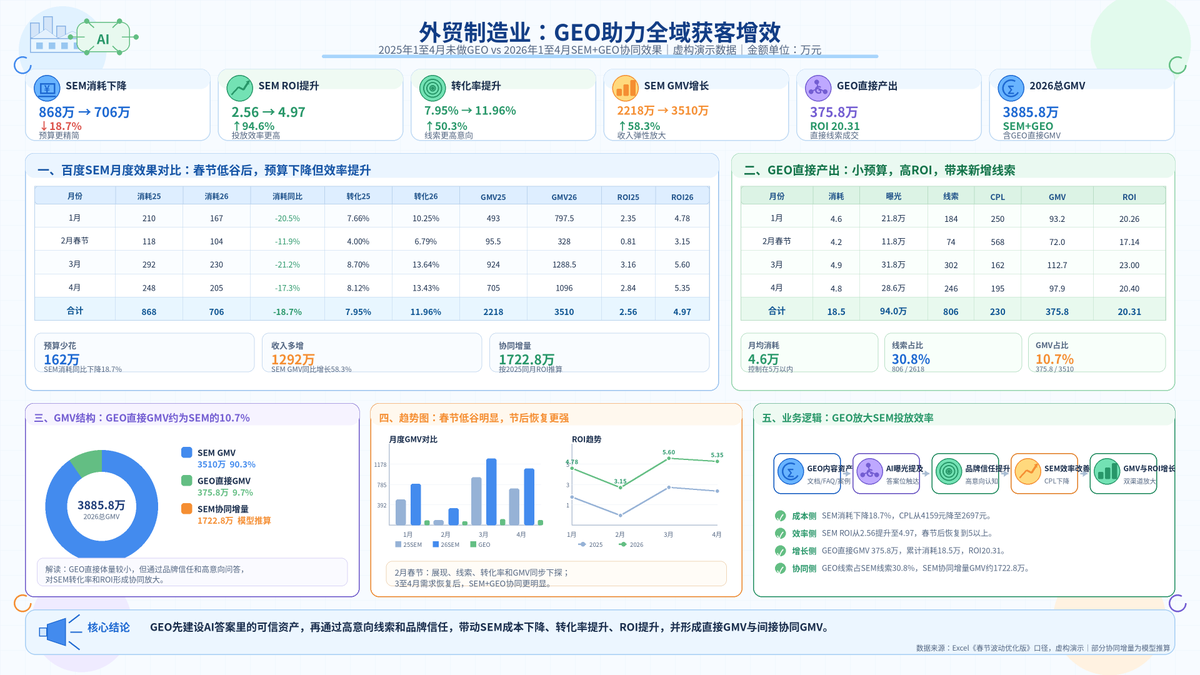Viewport: 1200px width, 675px height.
Task: Click the green swatch next to GEO直接GMV legend
Action: pyautogui.click(x=187, y=481)
